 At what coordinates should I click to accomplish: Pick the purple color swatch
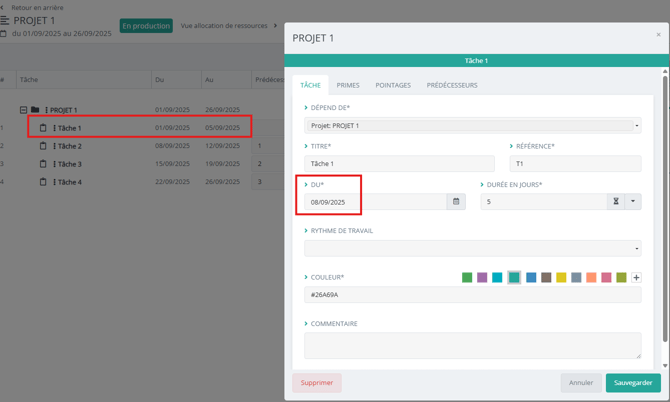tap(482, 278)
